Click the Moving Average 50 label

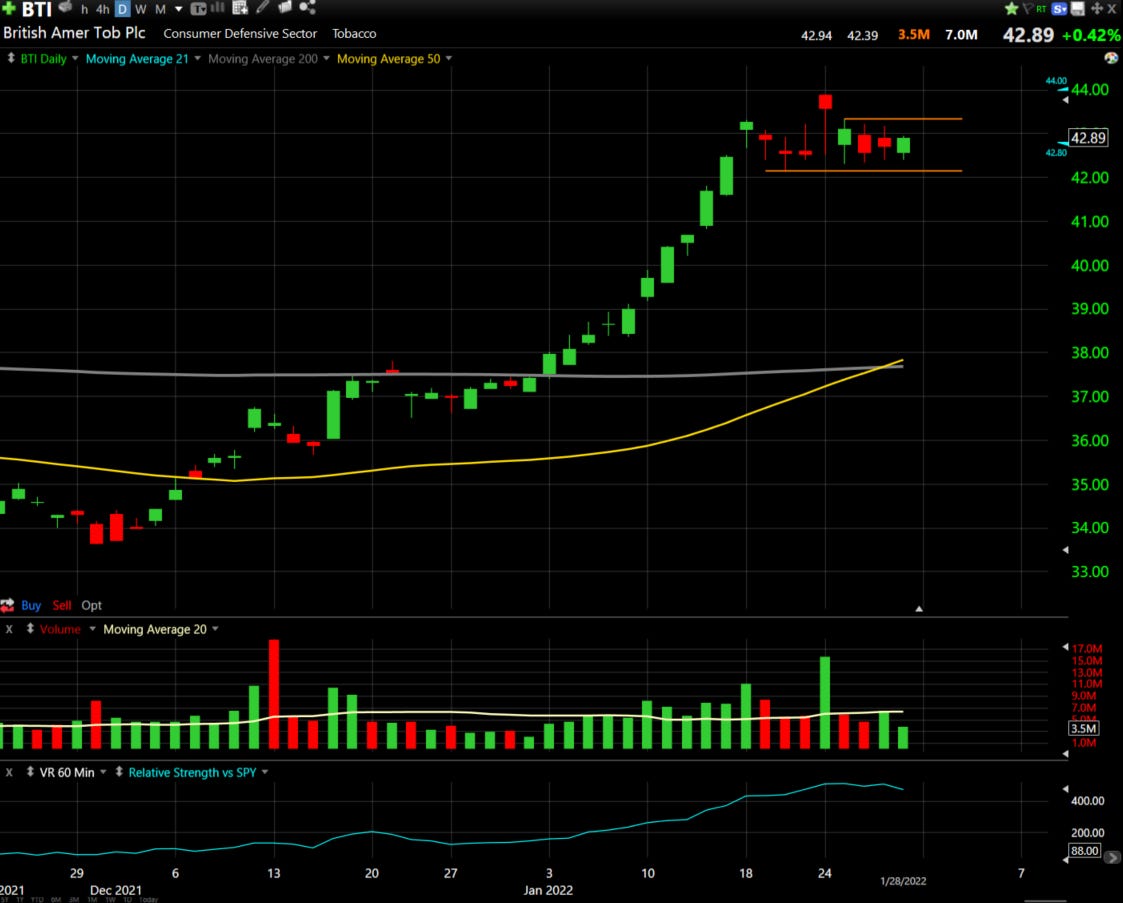point(388,59)
